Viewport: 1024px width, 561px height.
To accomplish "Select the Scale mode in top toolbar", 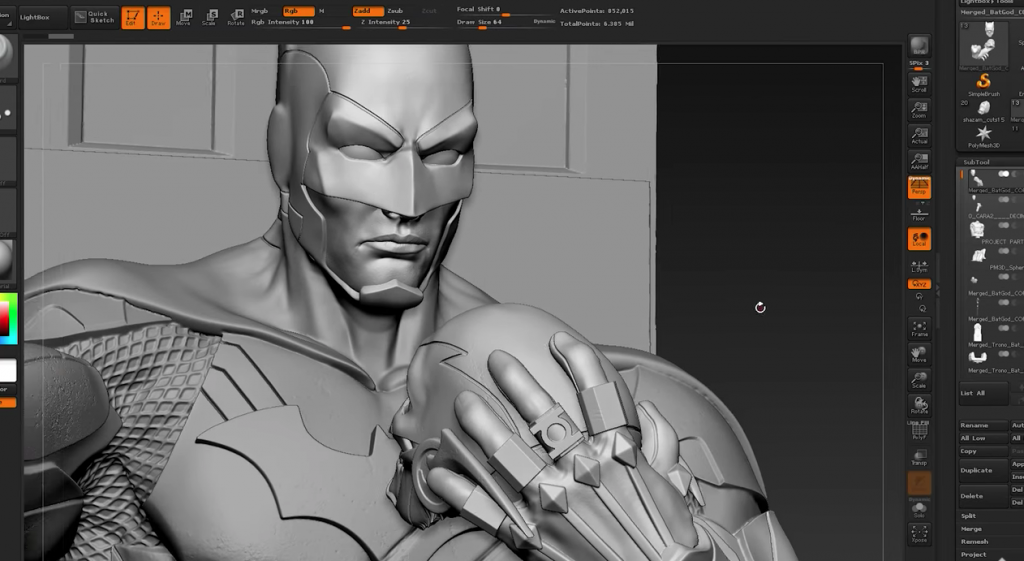I will [x=210, y=18].
